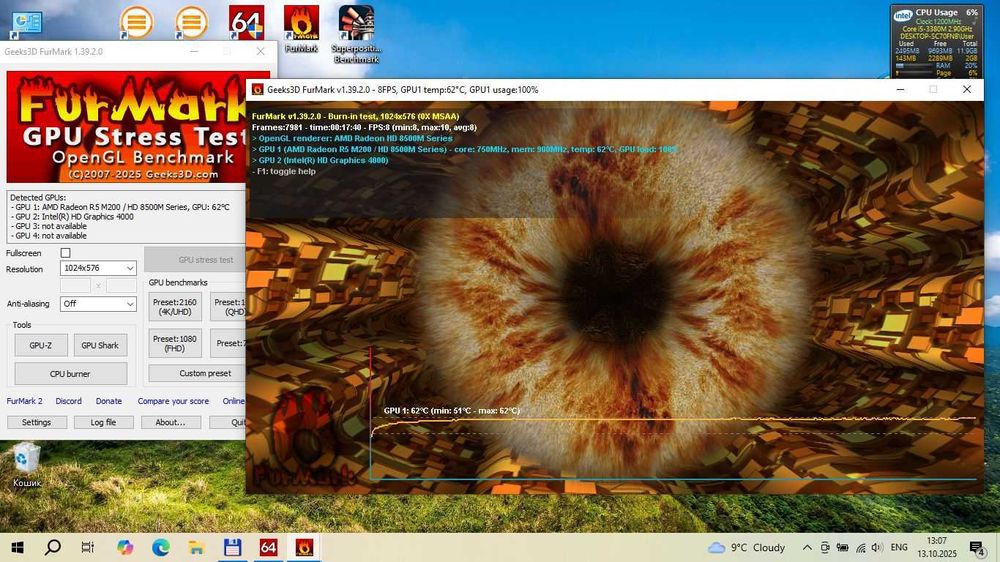The image size is (1000, 562).
Task: Close the FurMark 1.39.2.0 launcher window
Action: [260, 52]
